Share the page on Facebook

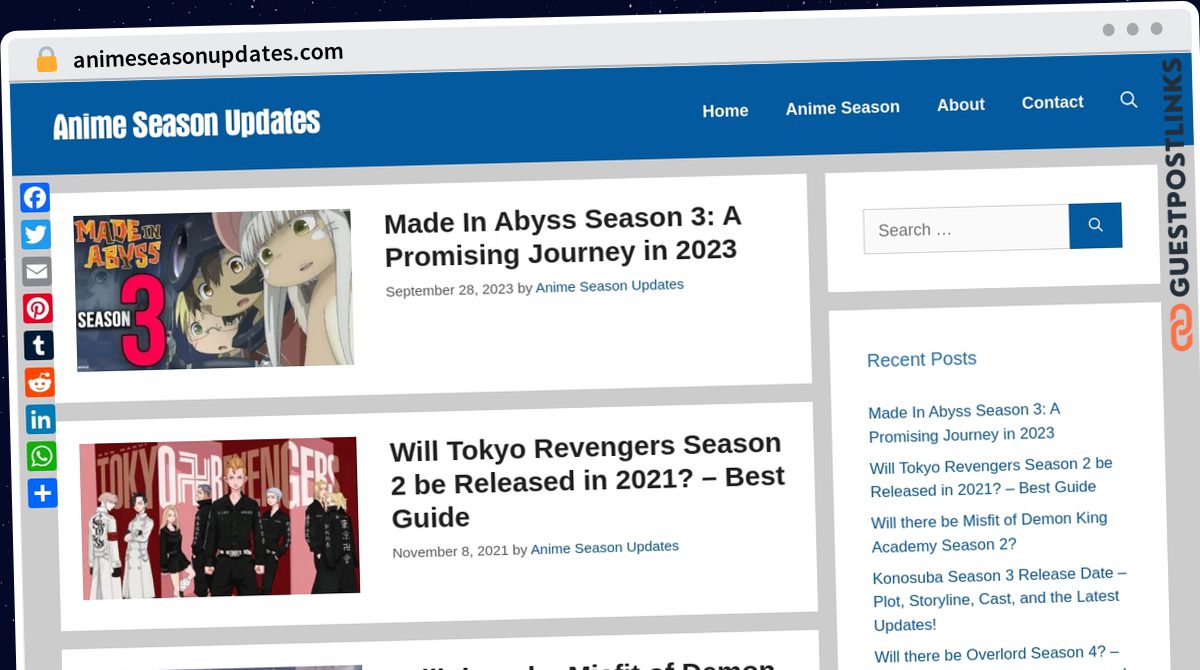point(35,198)
